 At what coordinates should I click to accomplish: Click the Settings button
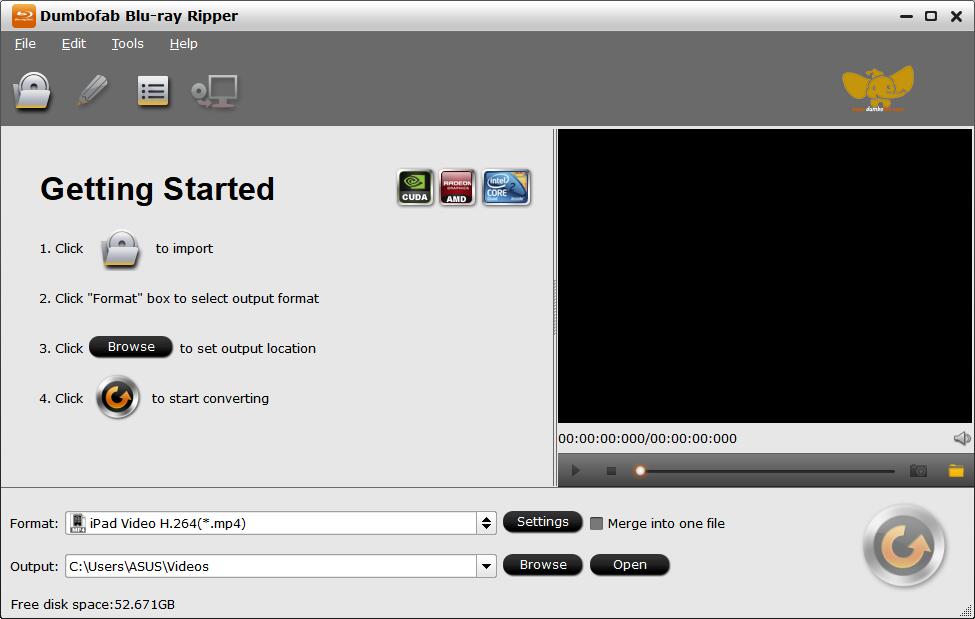point(542,522)
